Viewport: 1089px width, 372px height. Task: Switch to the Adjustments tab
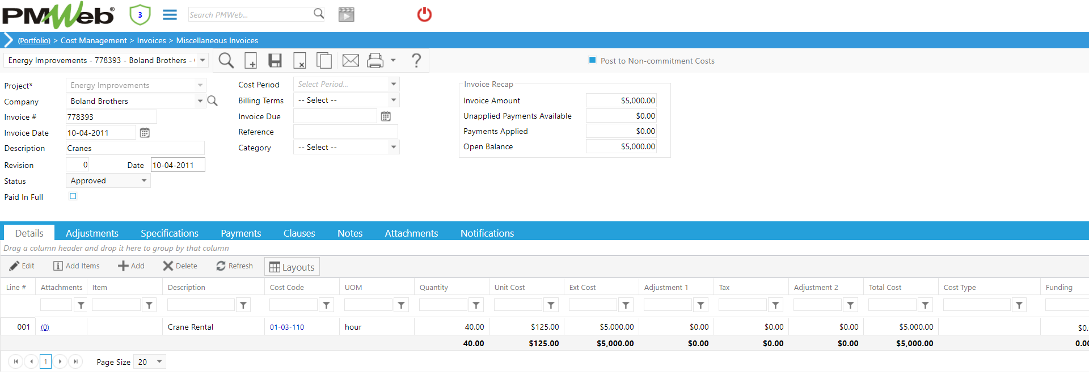click(x=92, y=233)
